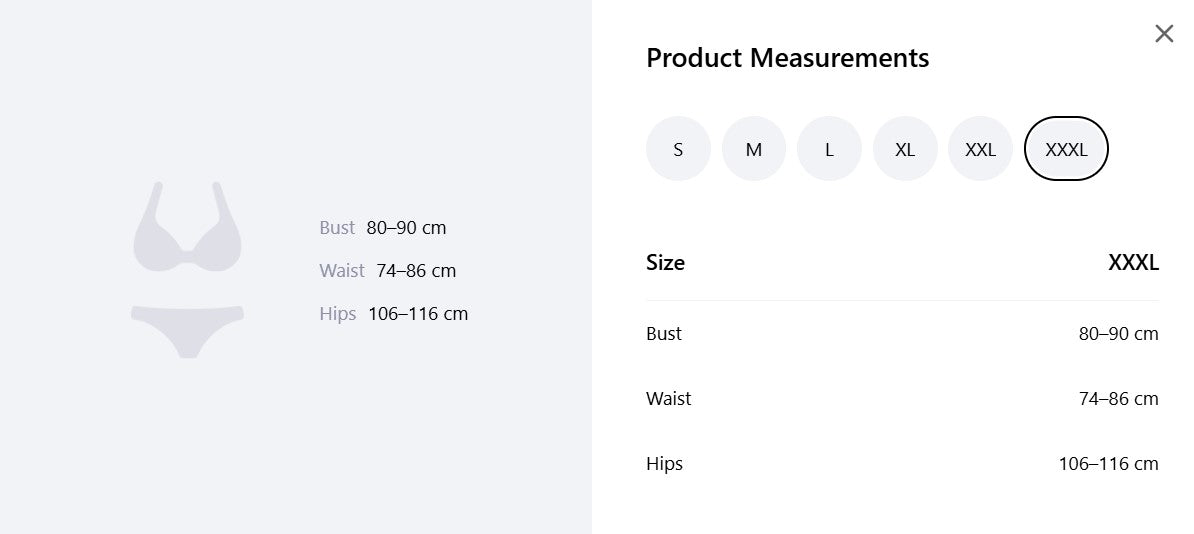Click 106–116 cm value in the table
The image size is (1194, 534).
coord(1109,464)
